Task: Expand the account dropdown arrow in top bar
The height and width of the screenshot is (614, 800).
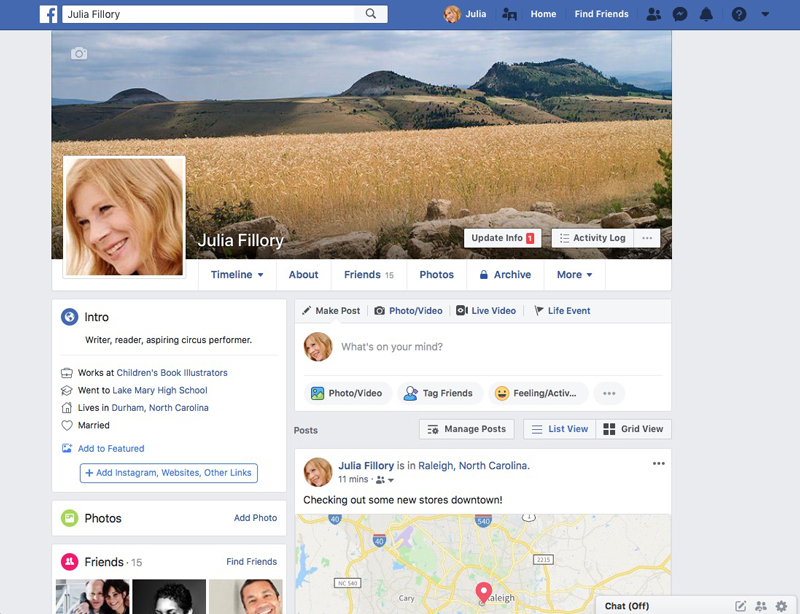Action: pos(766,14)
